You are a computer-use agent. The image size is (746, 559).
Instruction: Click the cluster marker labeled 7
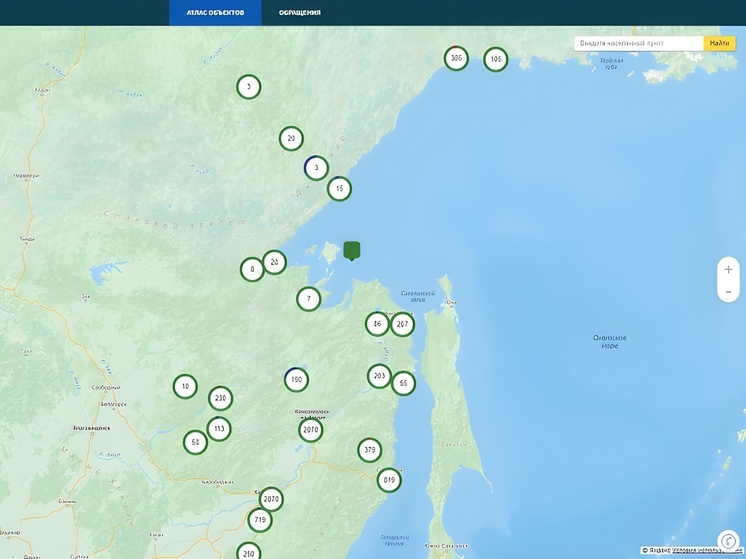[x=309, y=299]
